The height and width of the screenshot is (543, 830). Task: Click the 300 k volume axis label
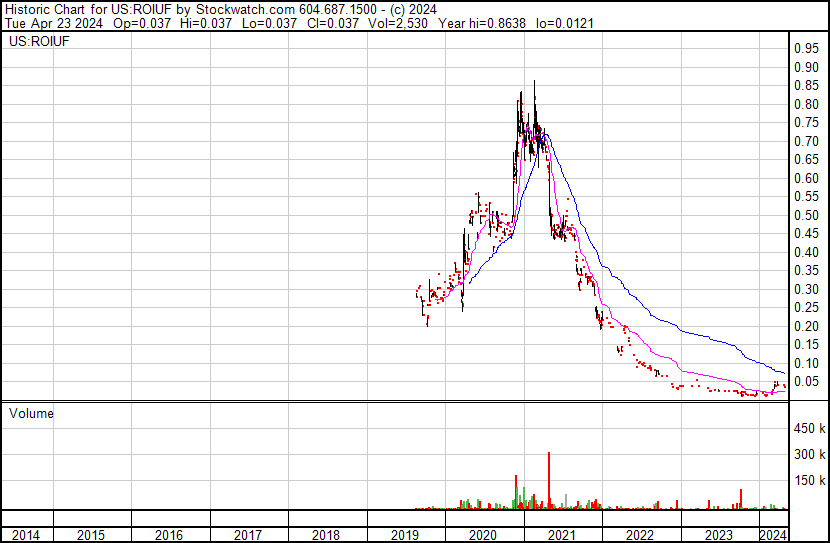coord(809,454)
